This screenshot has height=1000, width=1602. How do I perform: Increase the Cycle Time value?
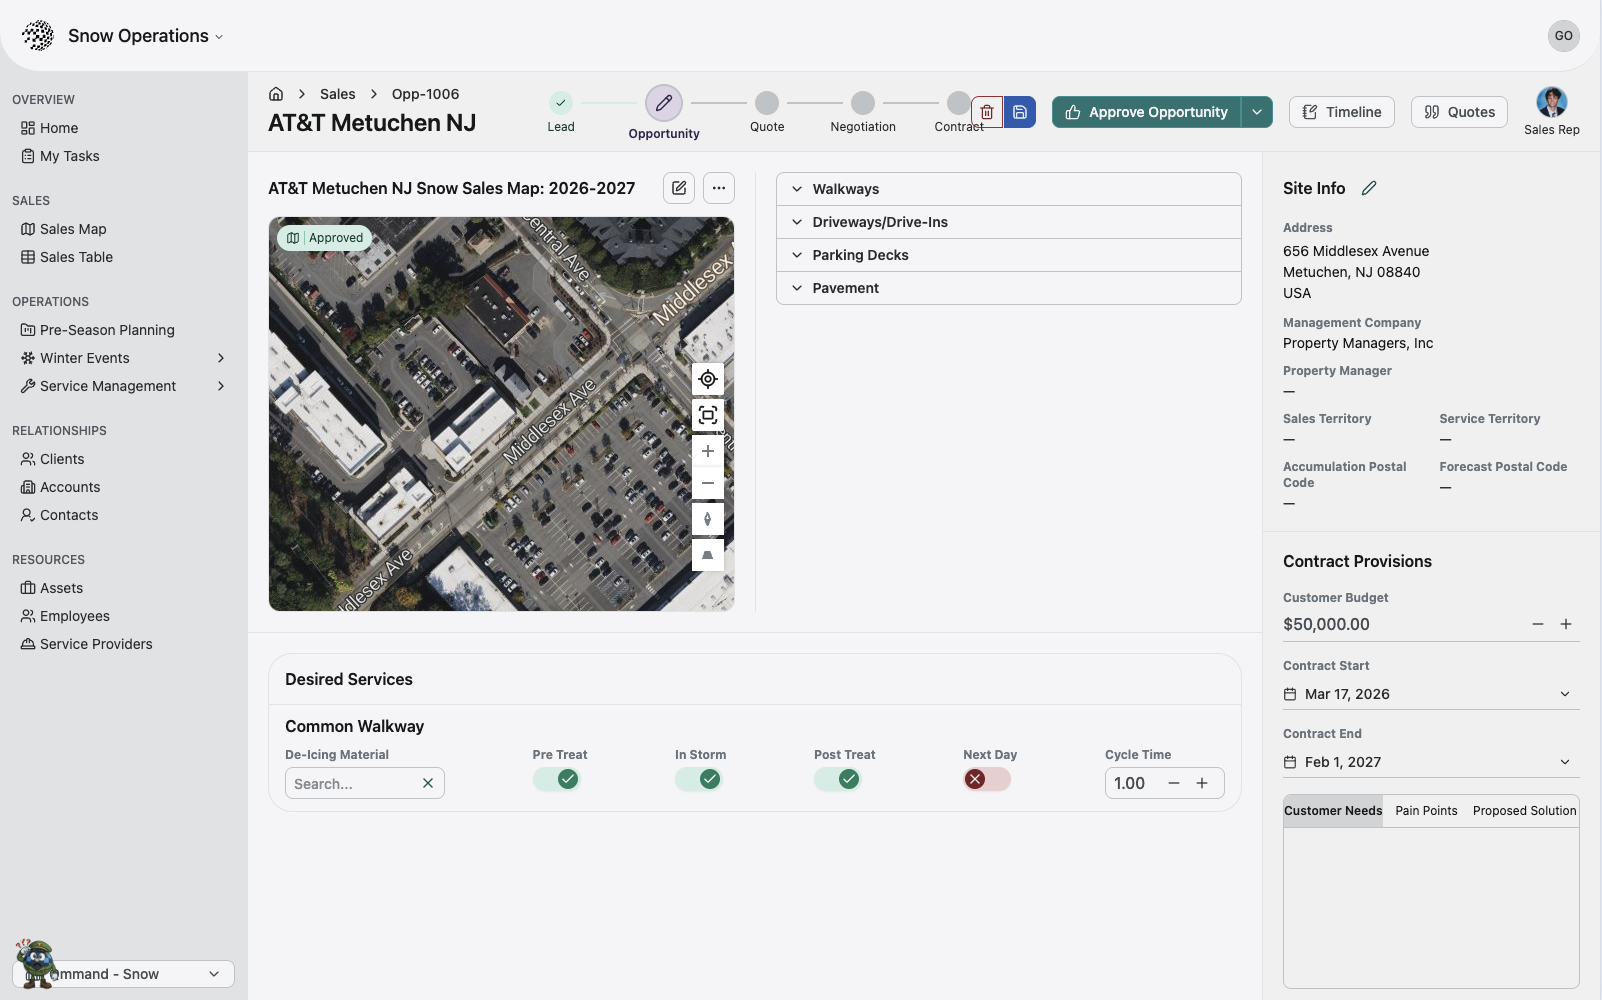tap(1202, 783)
